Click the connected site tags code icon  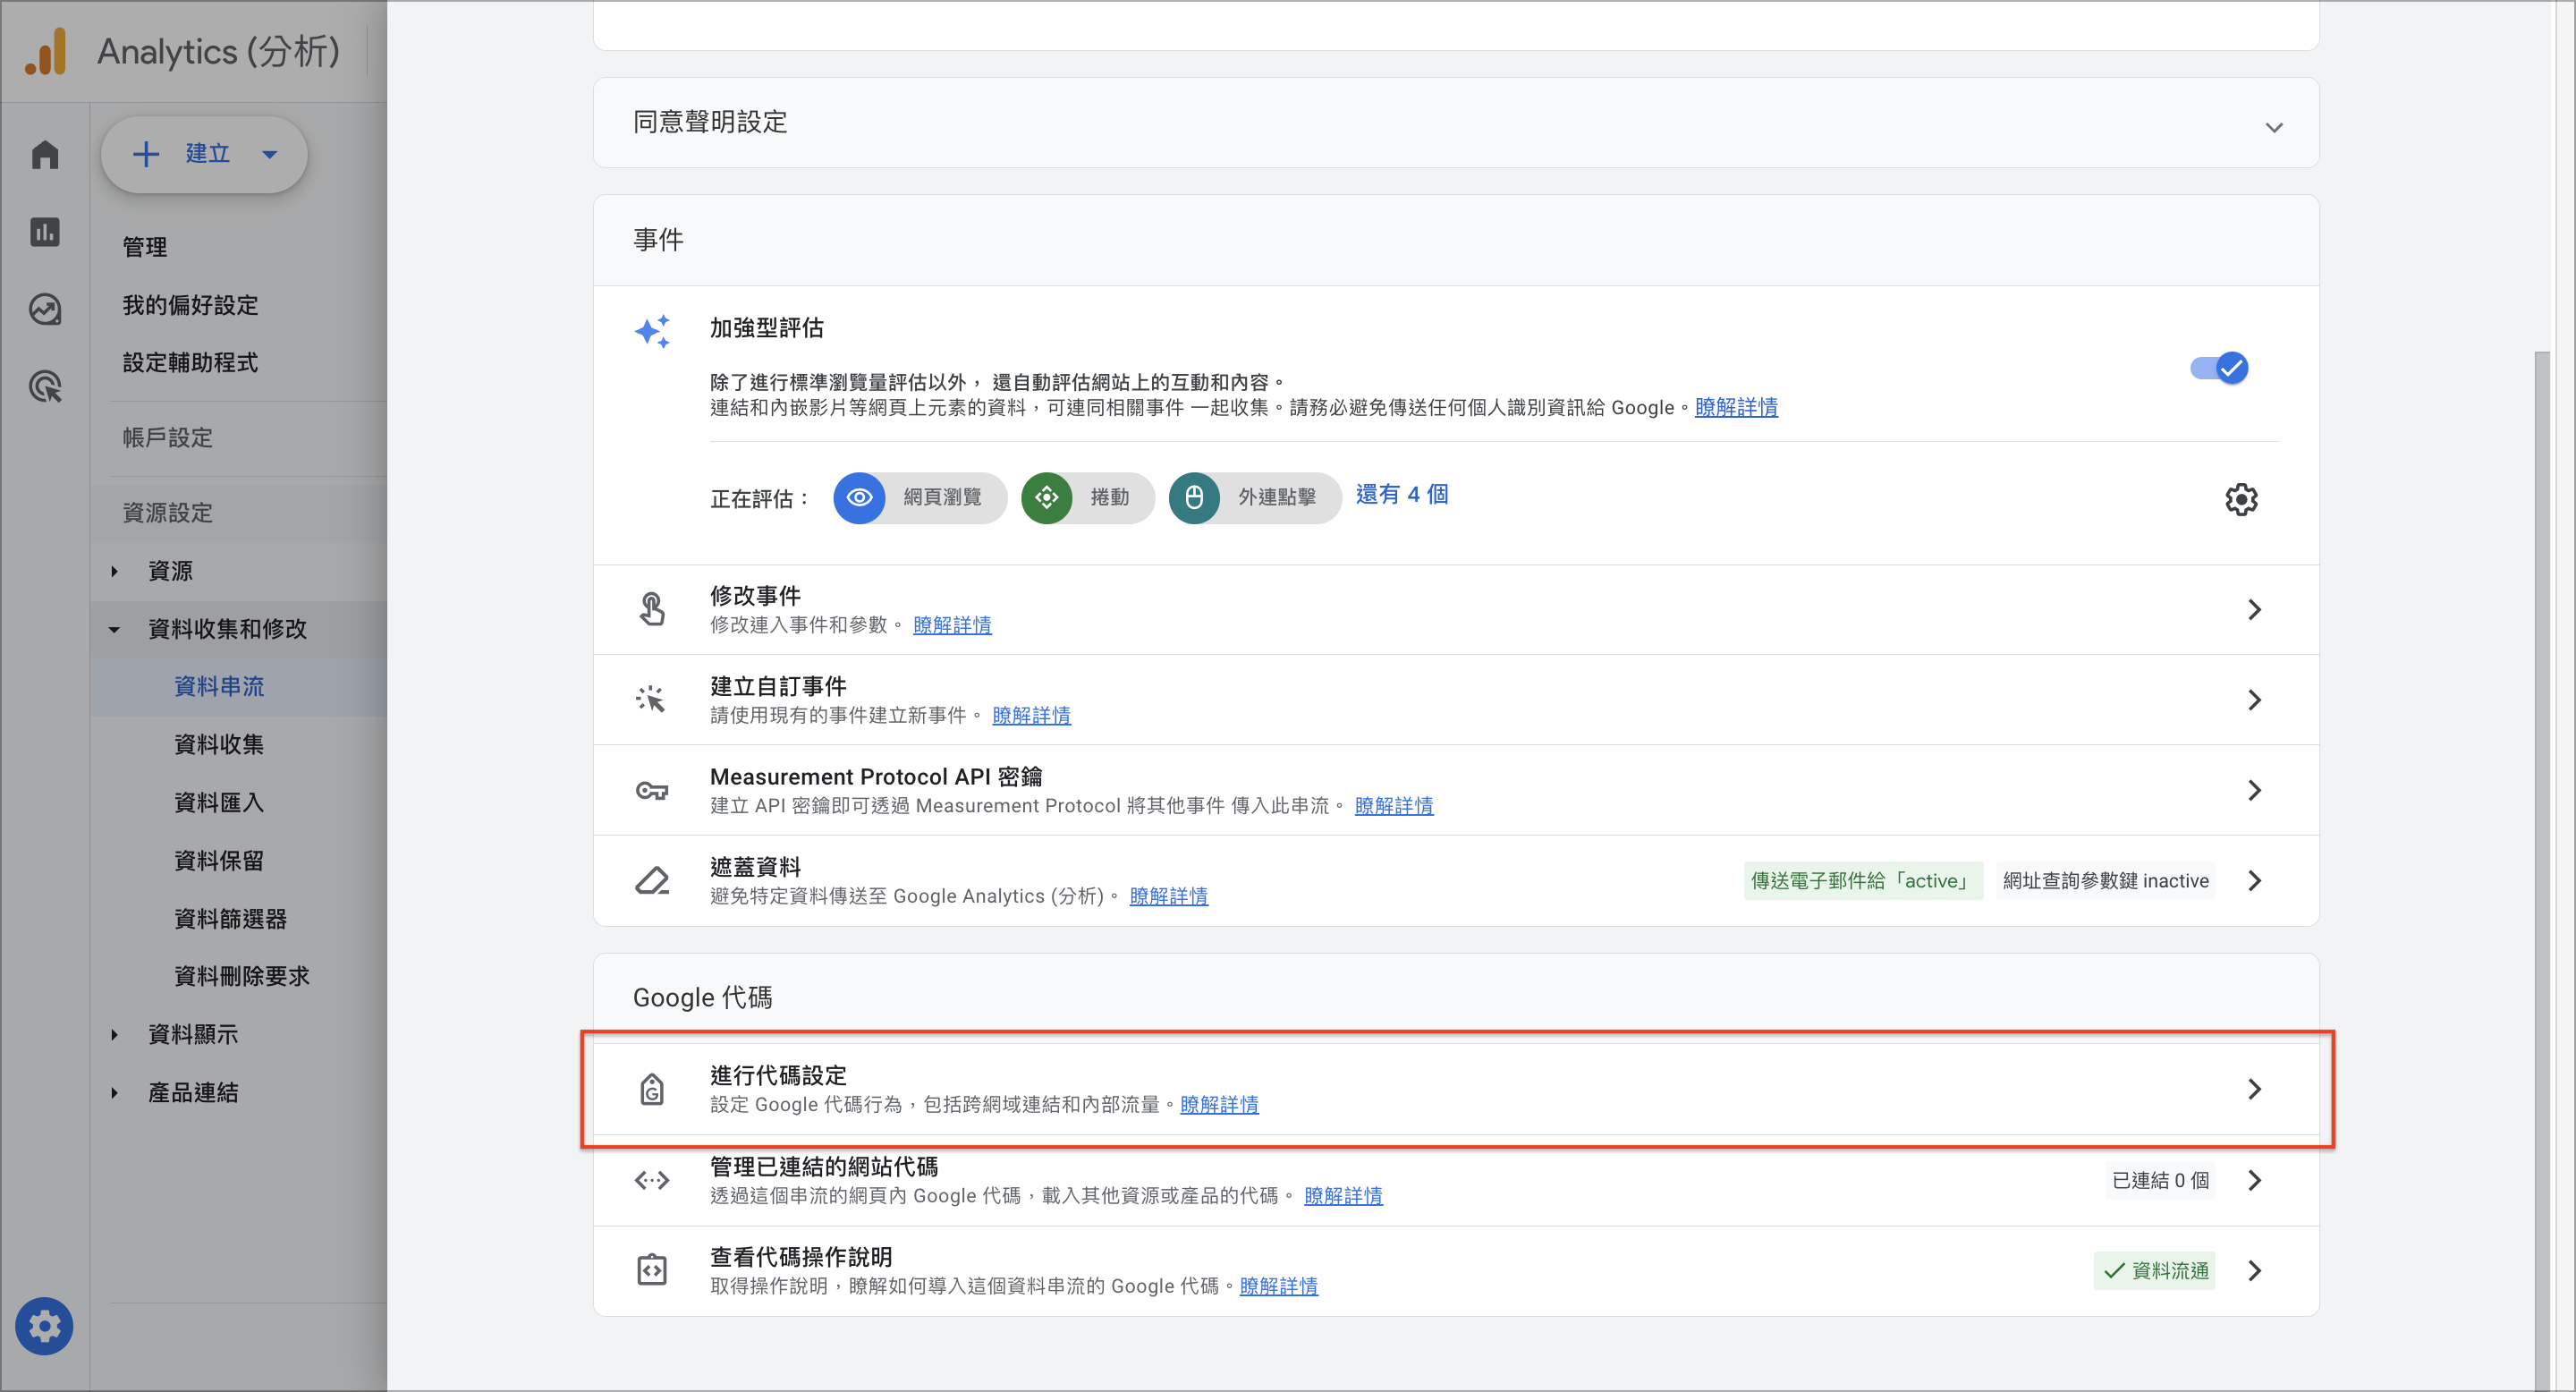[652, 1180]
